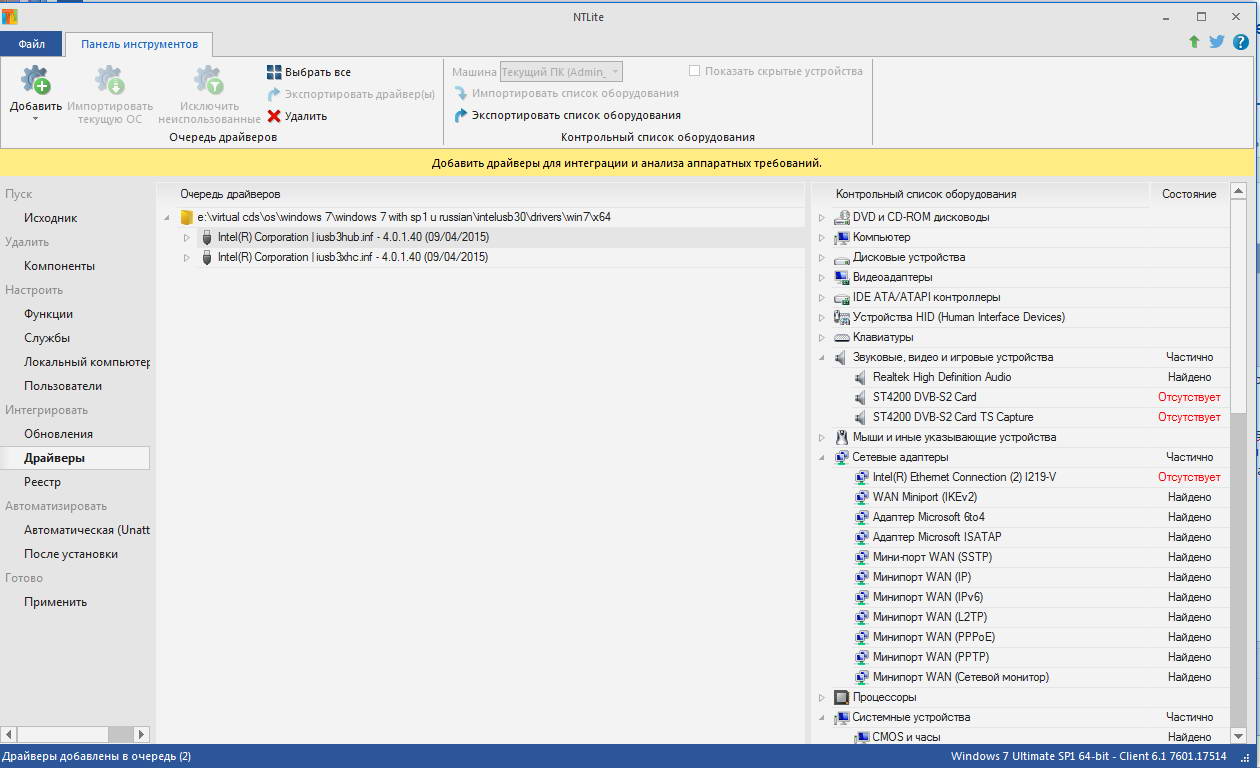Open Реестр page in sidebar
This screenshot has width=1260, height=768.
[43, 482]
